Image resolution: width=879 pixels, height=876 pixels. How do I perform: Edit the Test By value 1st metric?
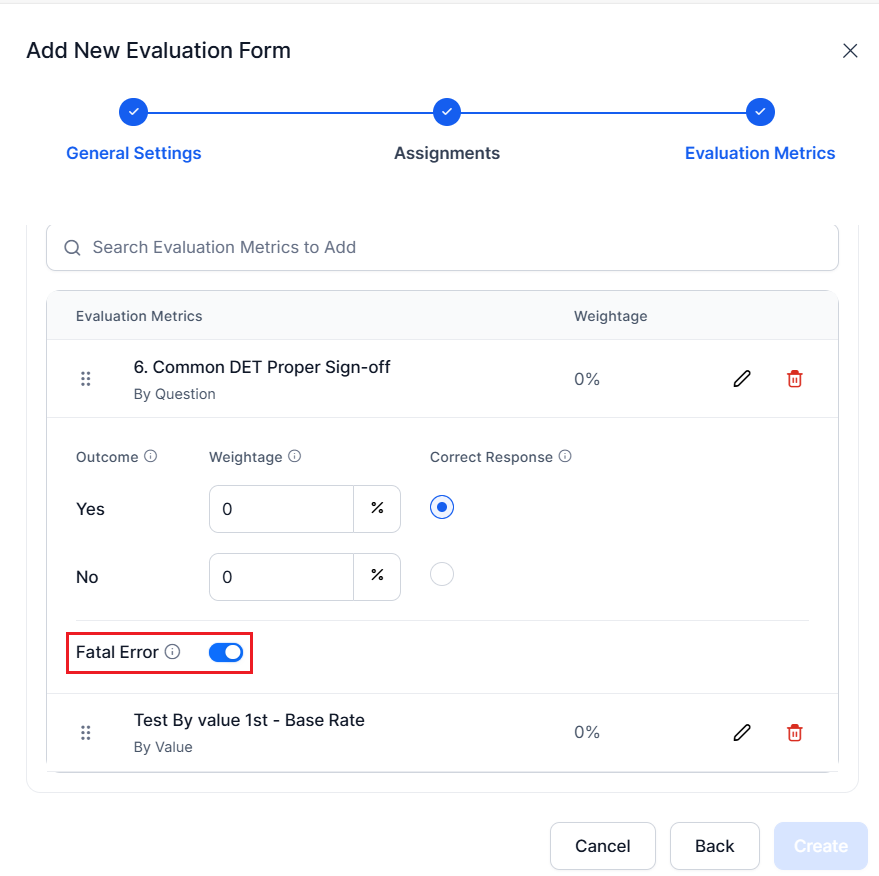click(x=742, y=733)
